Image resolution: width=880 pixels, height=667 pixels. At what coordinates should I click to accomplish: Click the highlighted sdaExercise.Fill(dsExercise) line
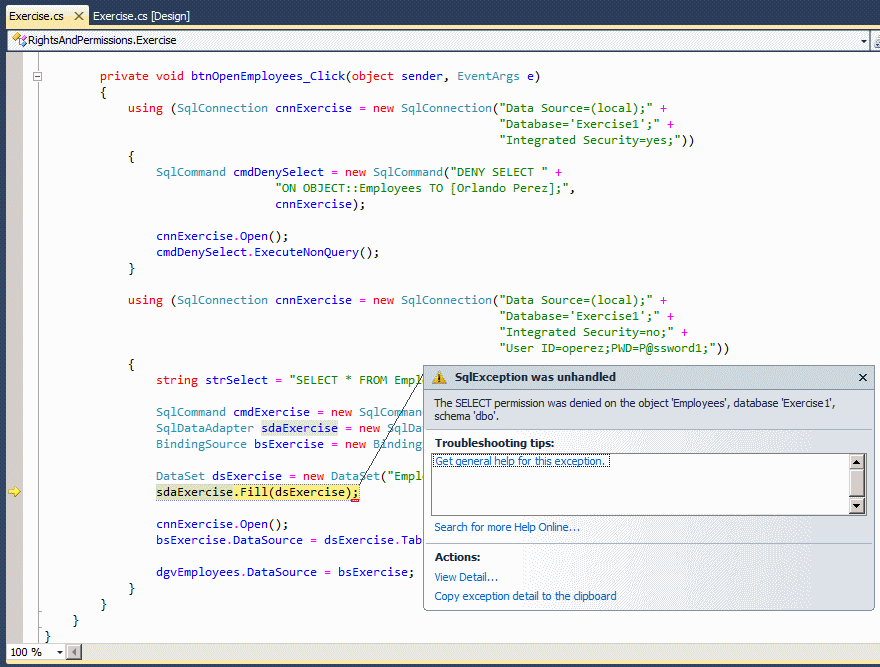257,492
